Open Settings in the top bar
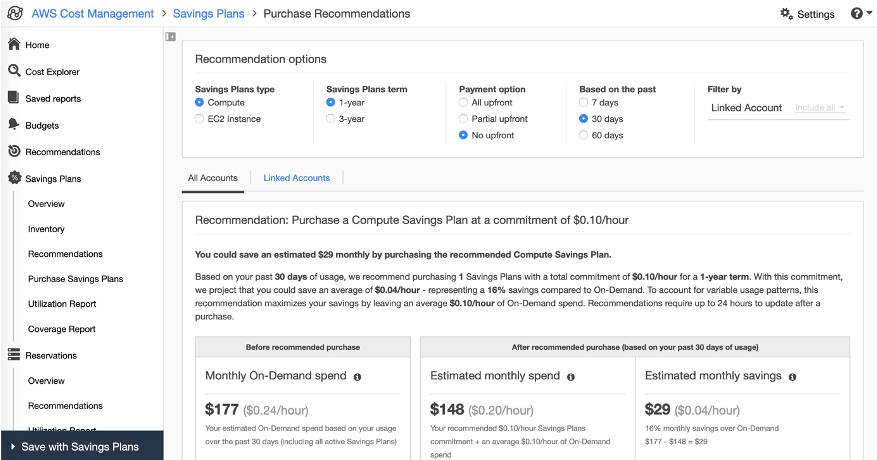The width and height of the screenshot is (877, 460). point(807,14)
